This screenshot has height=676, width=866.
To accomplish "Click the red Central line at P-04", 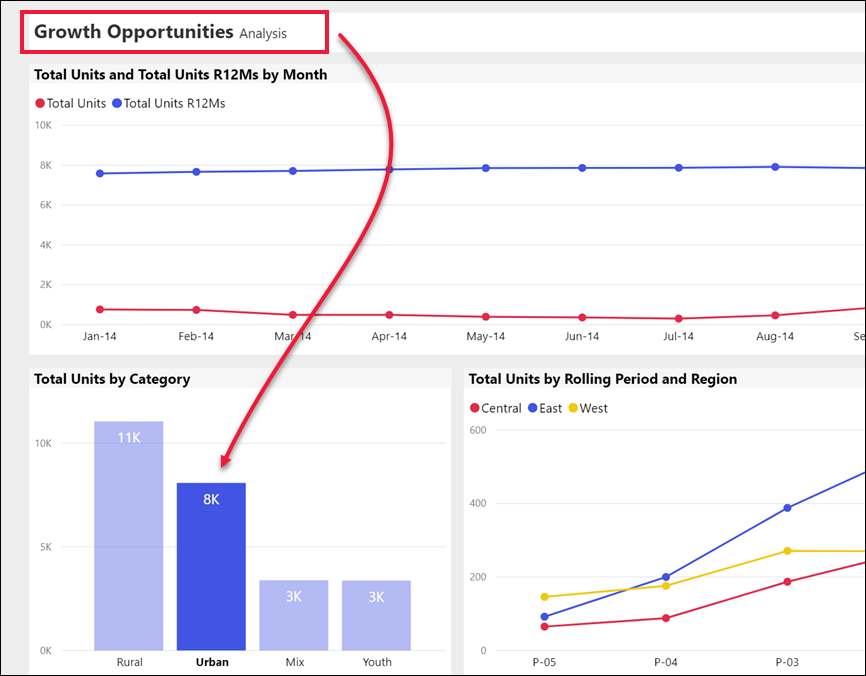I will click(666, 619).
